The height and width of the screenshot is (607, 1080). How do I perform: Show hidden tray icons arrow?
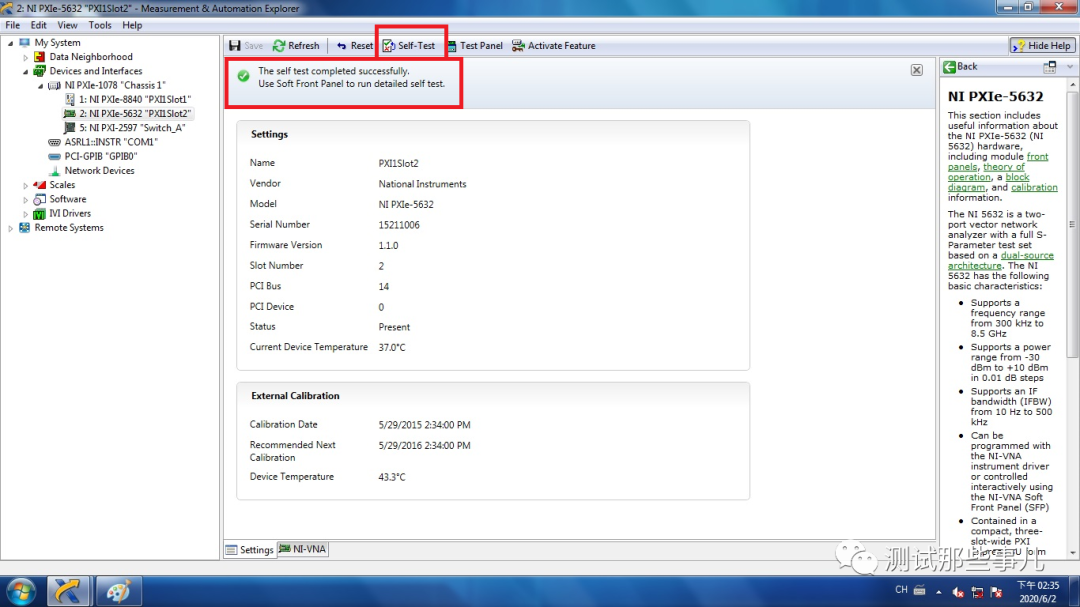click(x=938, y=591)
